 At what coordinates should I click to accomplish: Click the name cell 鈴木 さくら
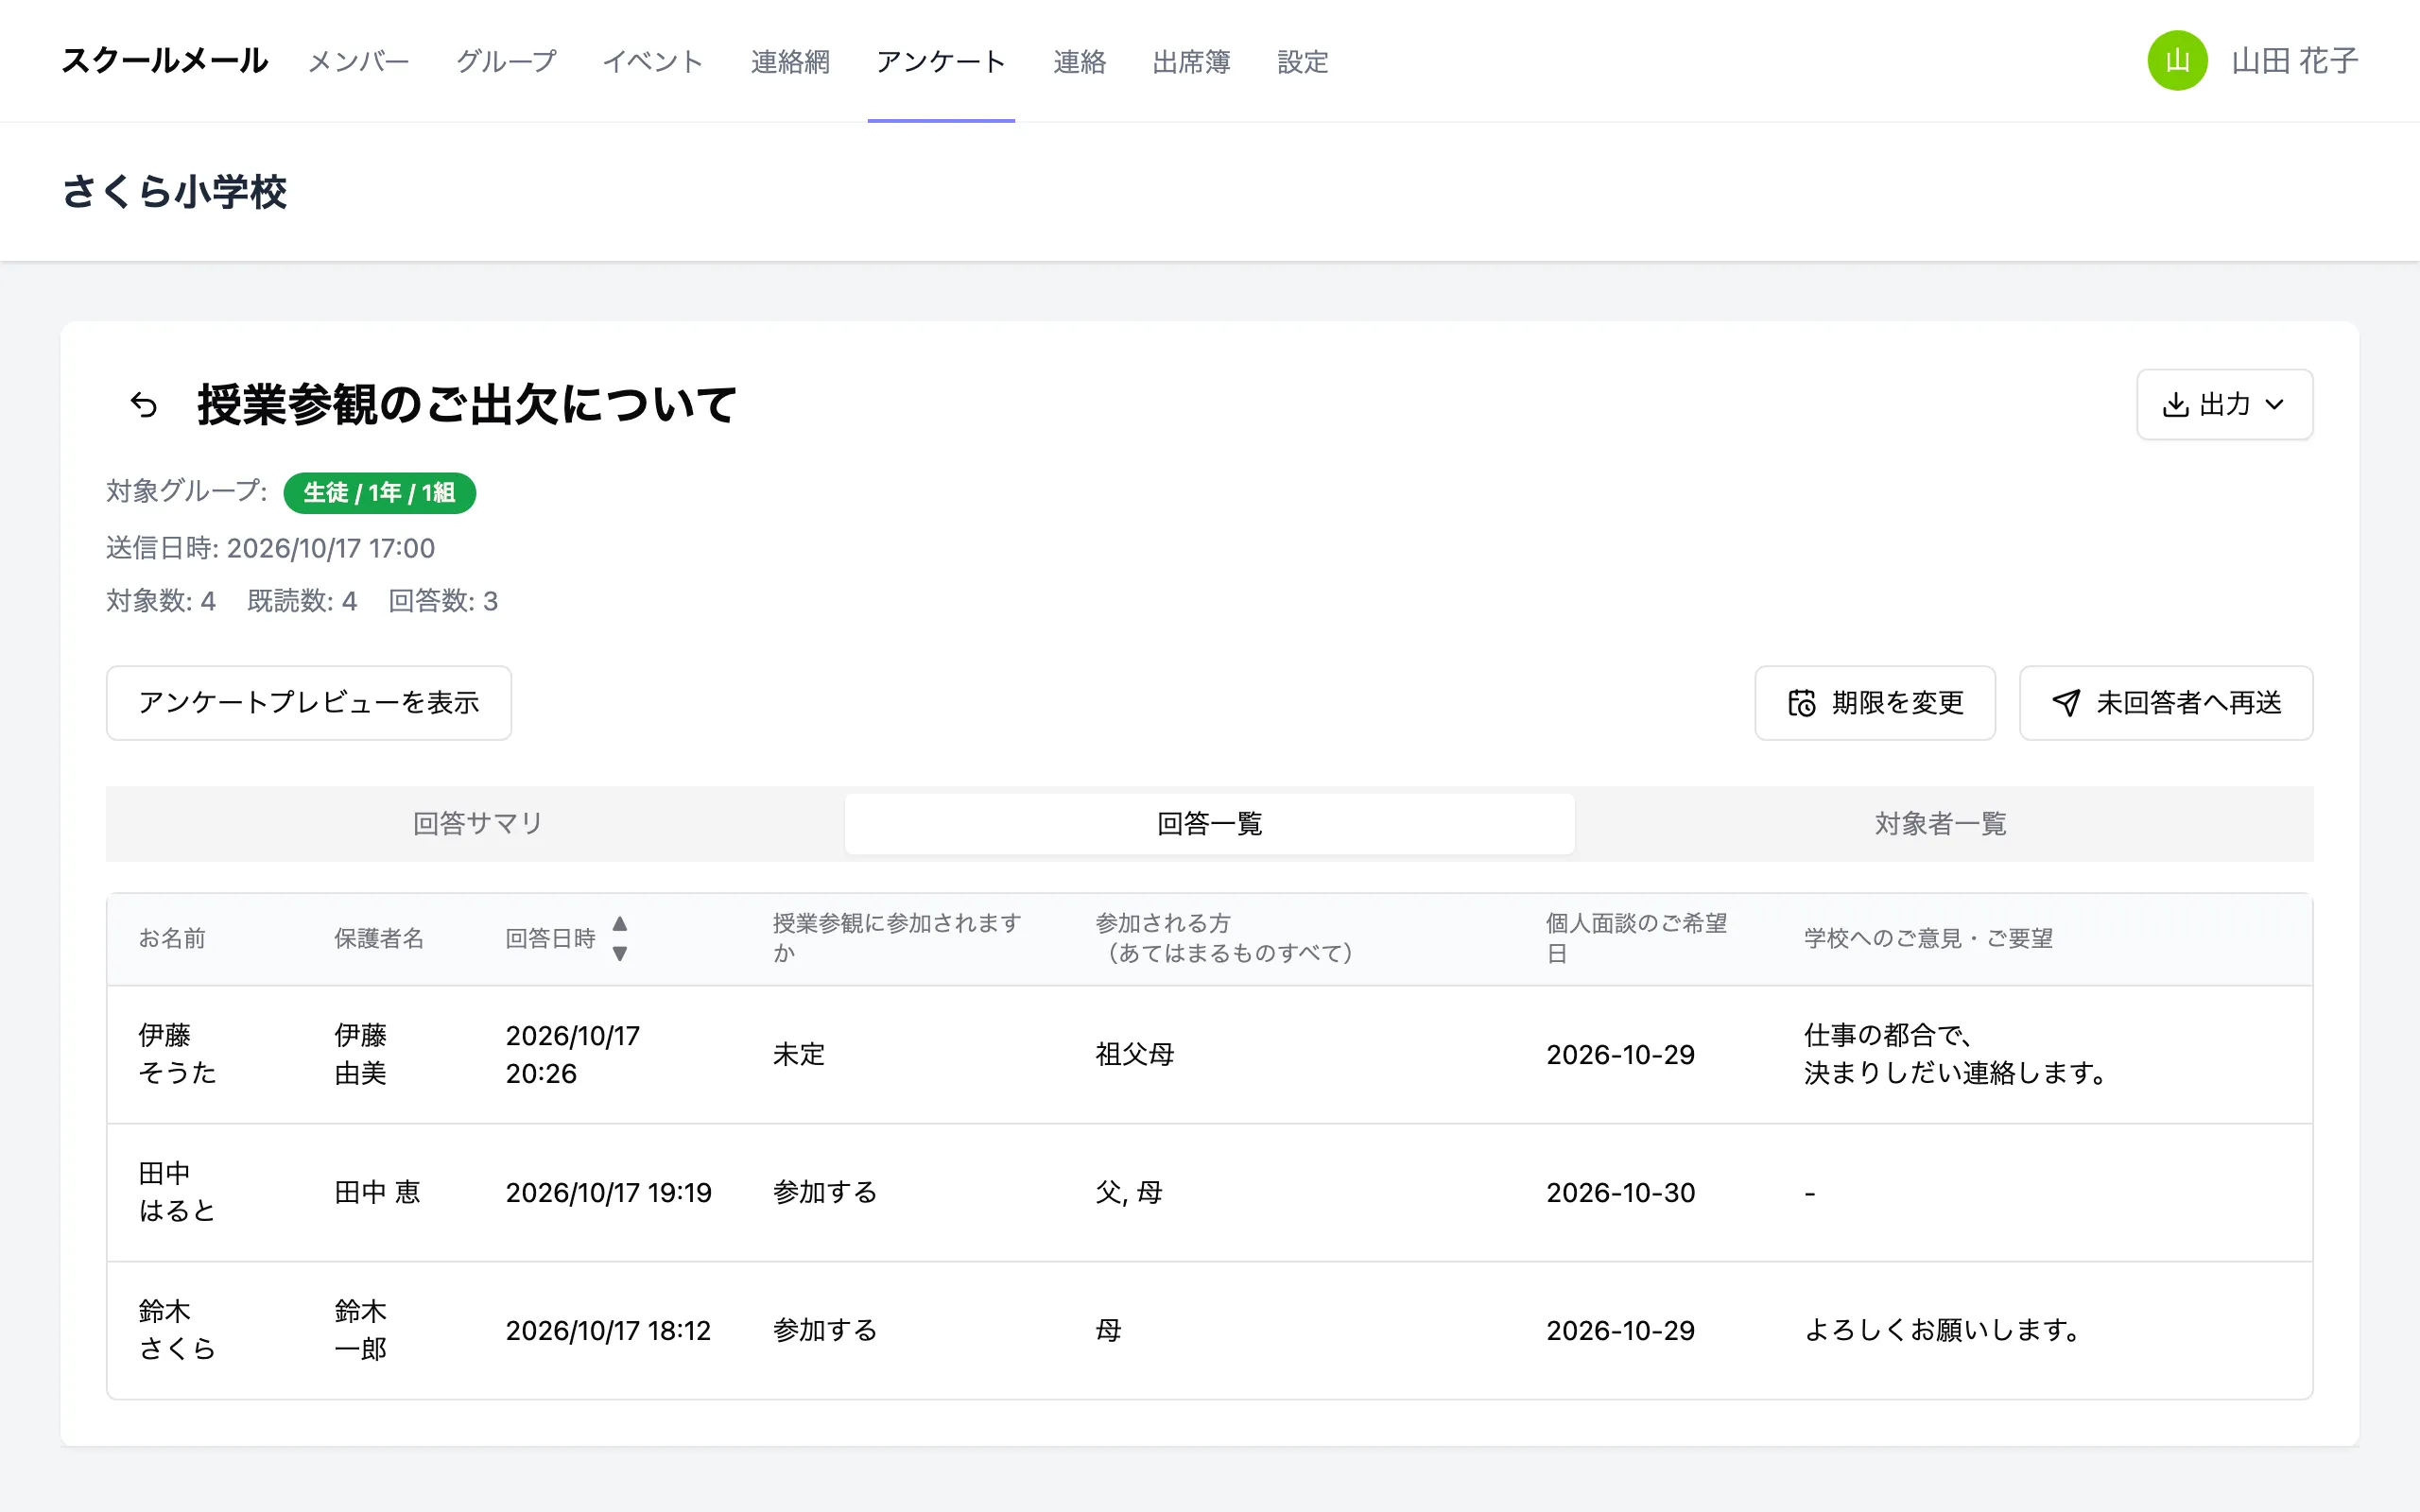pos(177,1330)
